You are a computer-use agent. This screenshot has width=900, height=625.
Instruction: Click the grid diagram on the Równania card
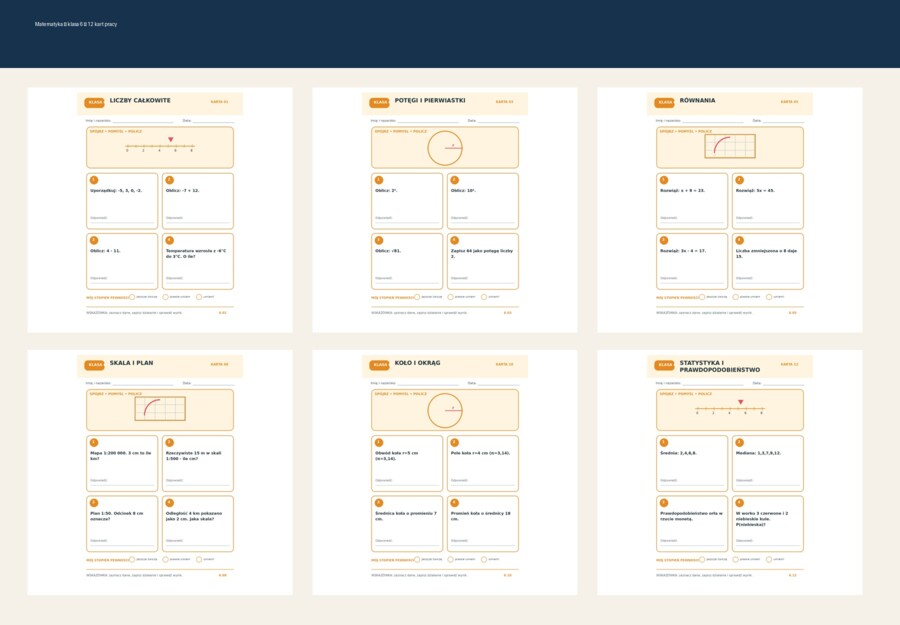(x=730, y=146)
